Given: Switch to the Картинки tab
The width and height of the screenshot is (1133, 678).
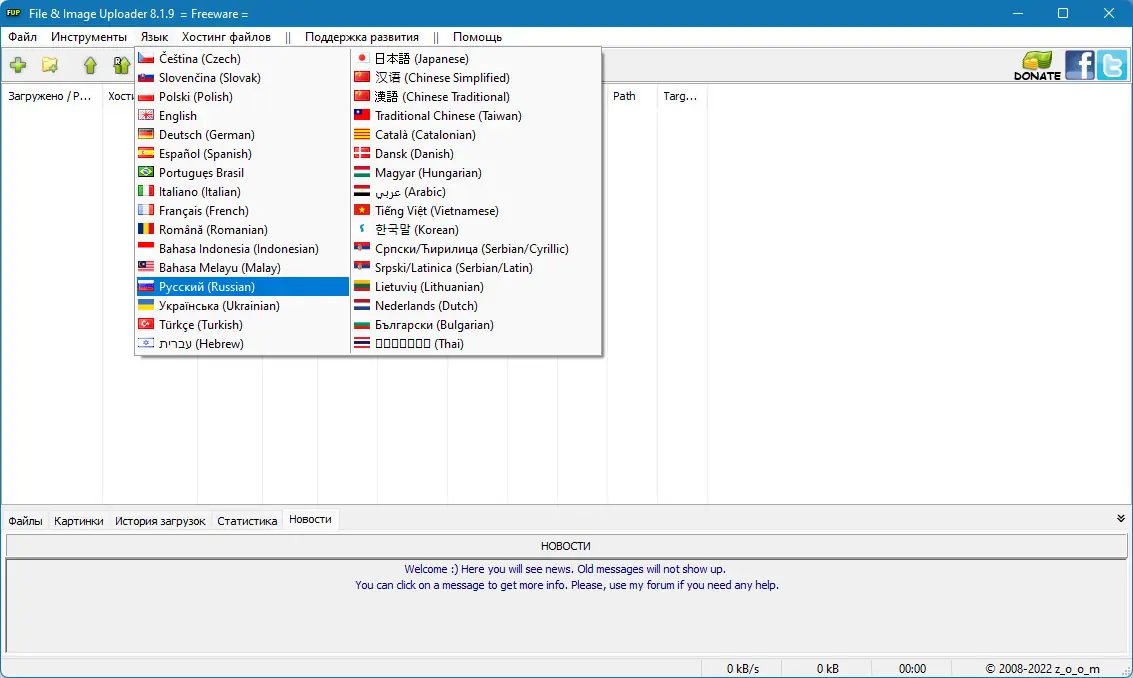Looking at the screenshot, I should 79,521.
